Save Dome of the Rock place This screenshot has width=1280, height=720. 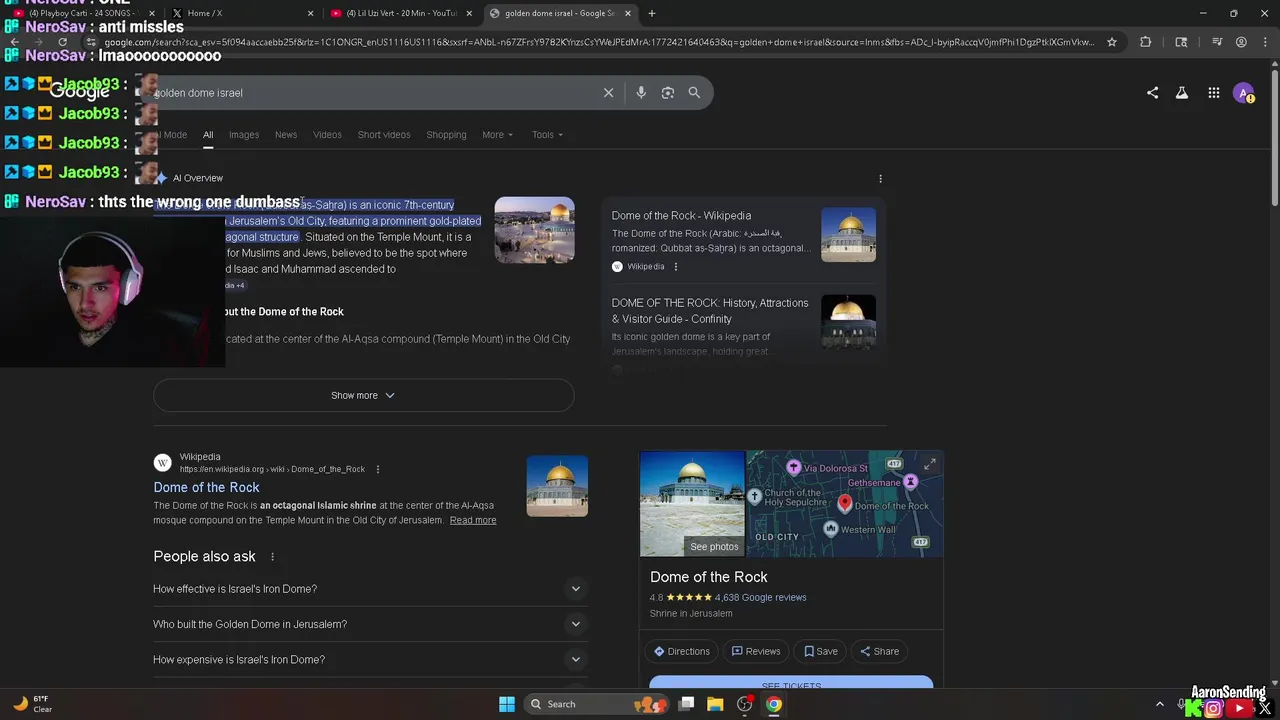click(x=821, y=651)
